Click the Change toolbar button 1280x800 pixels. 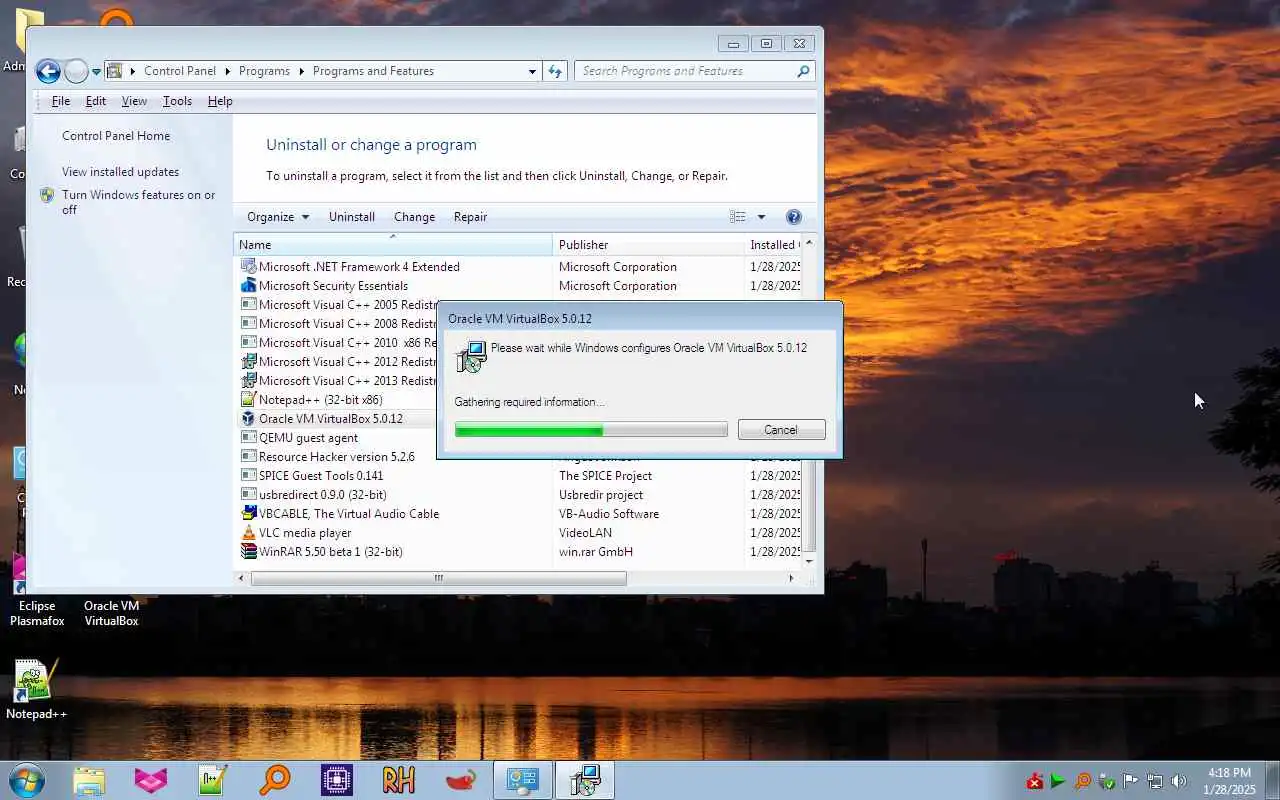click(x=414, y=217)
